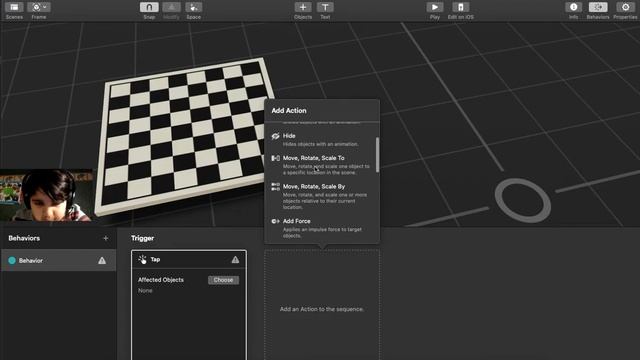The width and height of the screenshot is (640, 360).
Task: Add a new object with Objects button
Action: click(x=303, y=7)
